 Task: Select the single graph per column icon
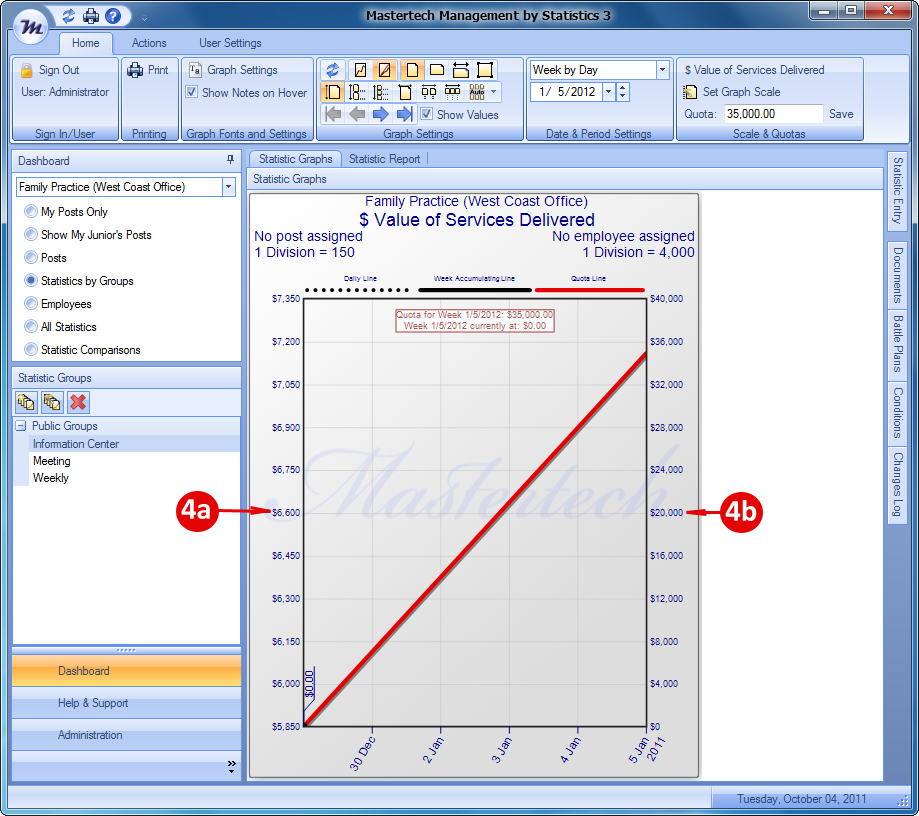(333, 92)
